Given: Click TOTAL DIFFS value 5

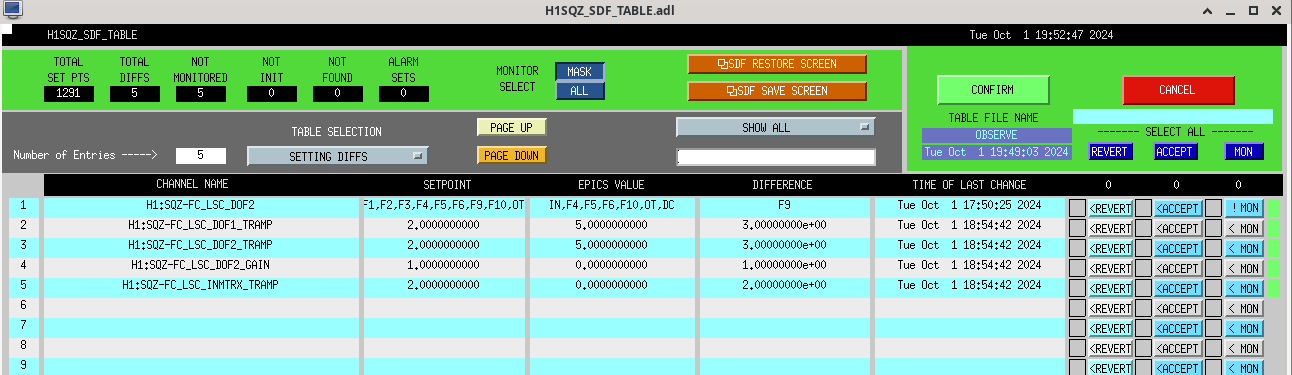Looking at the screenshot, I should click(134, 94).
